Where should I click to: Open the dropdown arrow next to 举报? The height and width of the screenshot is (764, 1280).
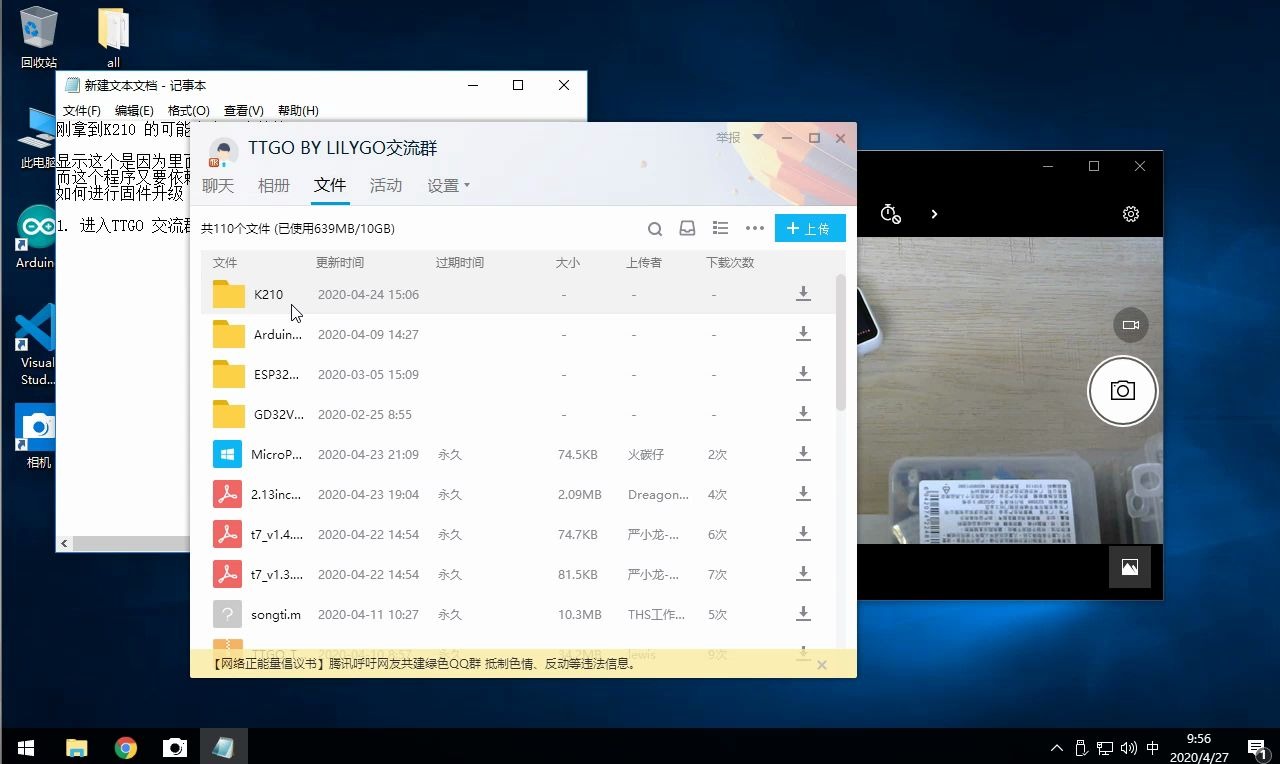pos(758,138)
